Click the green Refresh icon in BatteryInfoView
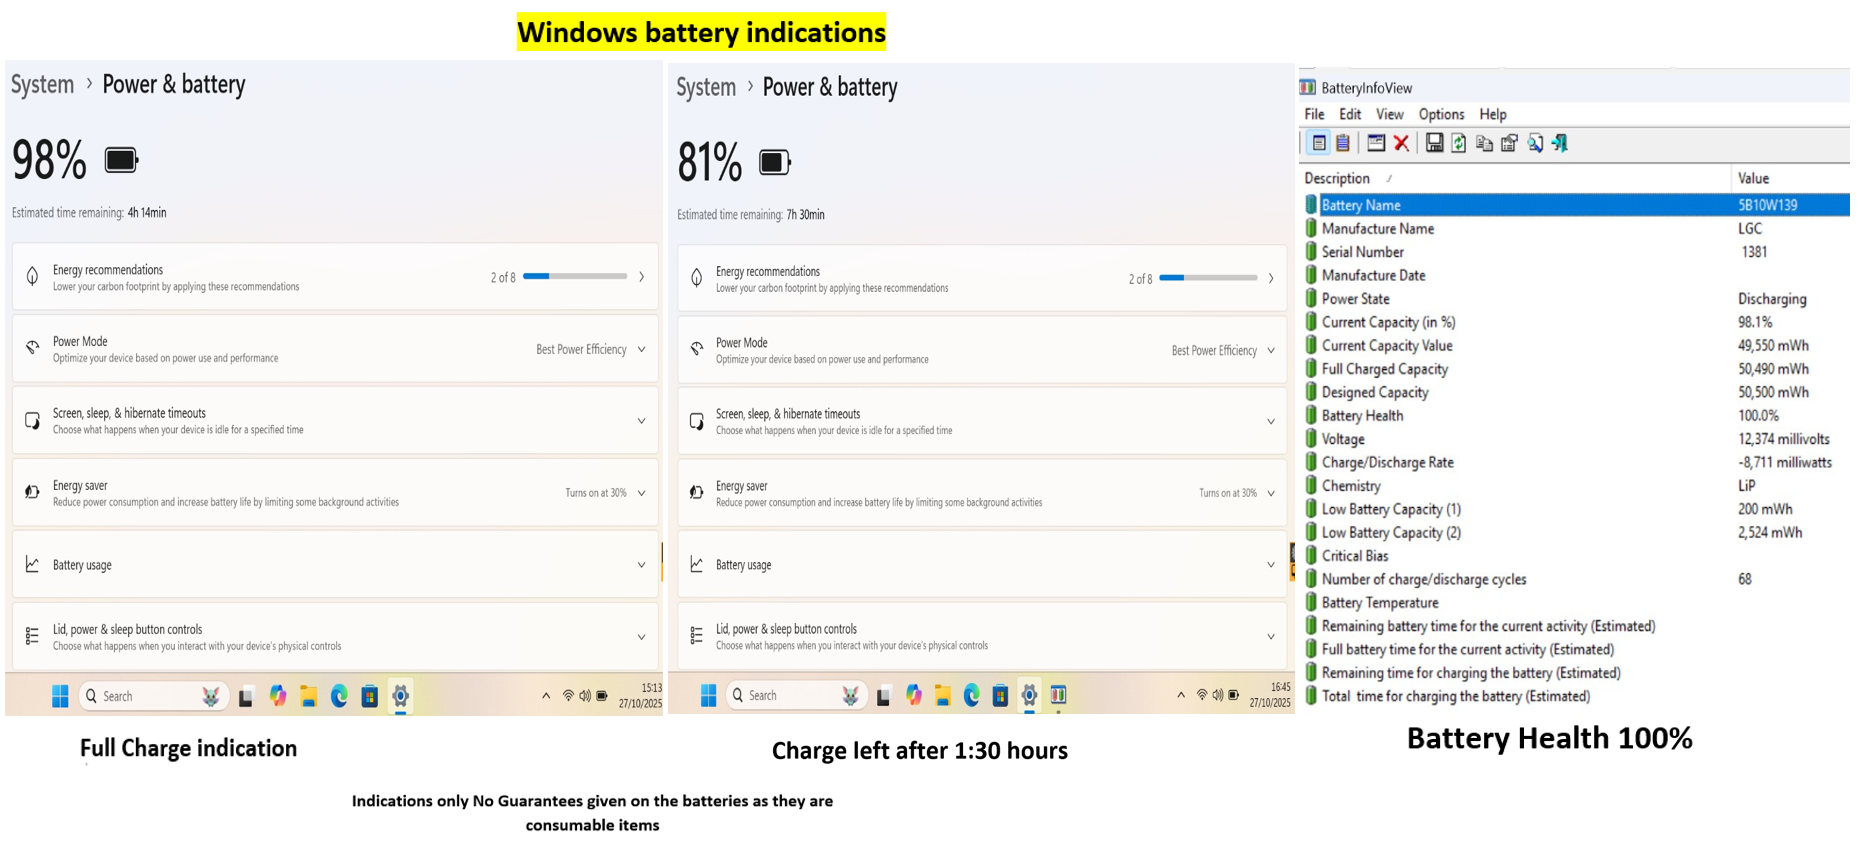Viewport: 1858px width, 849px height. click(x=1459, y=143)
